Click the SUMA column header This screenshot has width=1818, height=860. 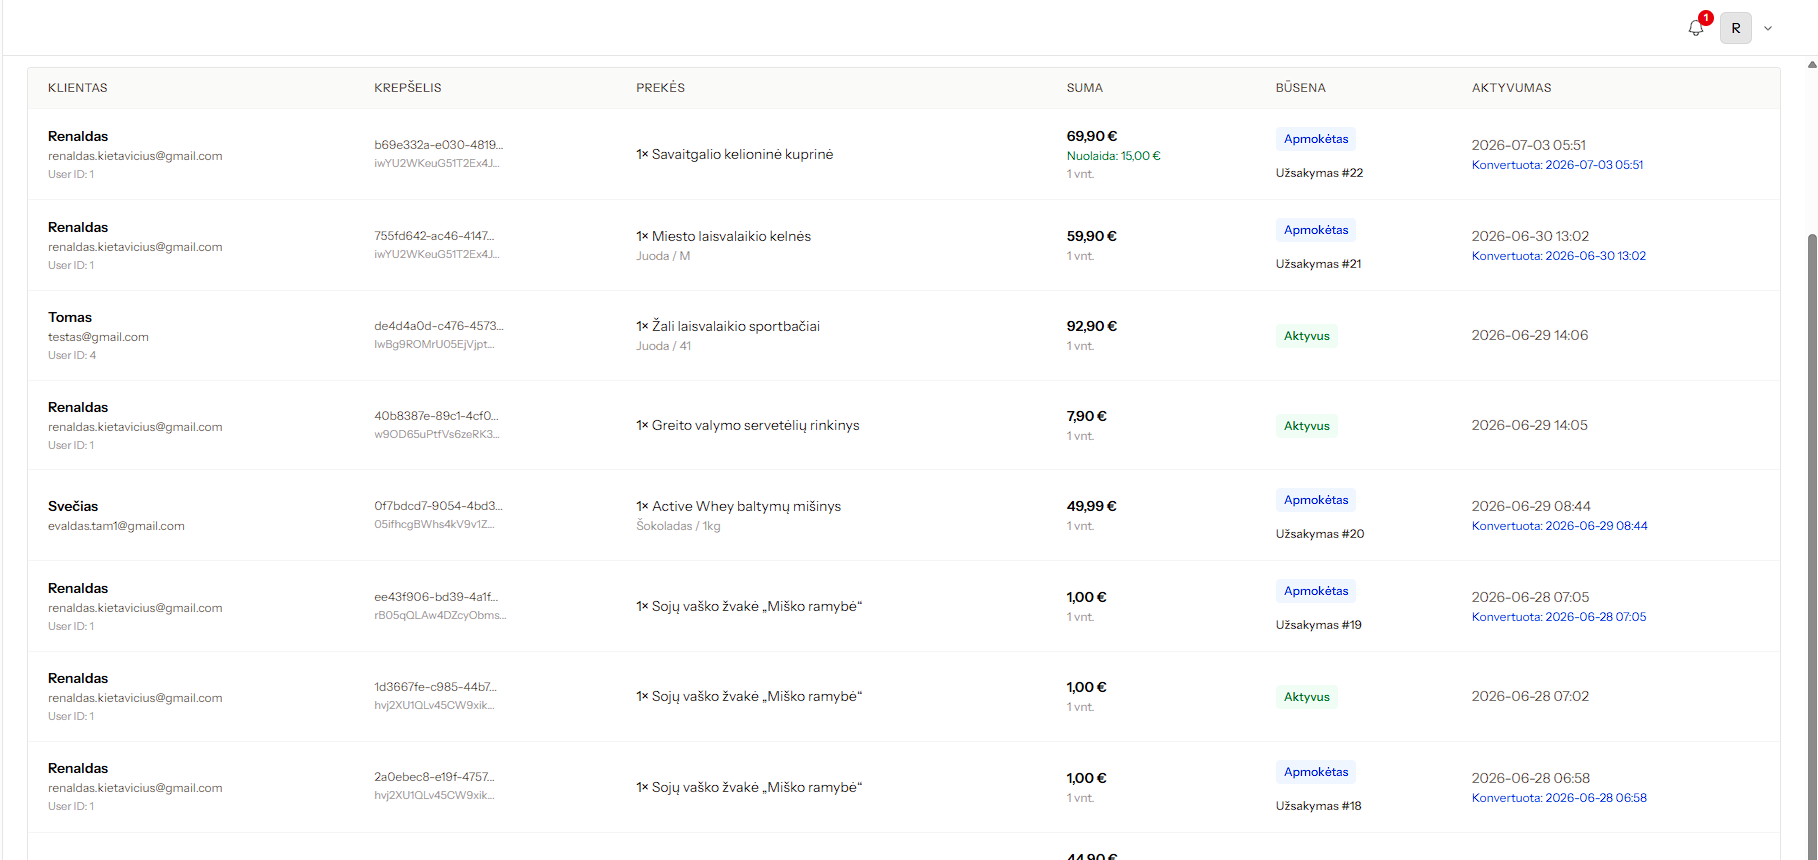1085,88
